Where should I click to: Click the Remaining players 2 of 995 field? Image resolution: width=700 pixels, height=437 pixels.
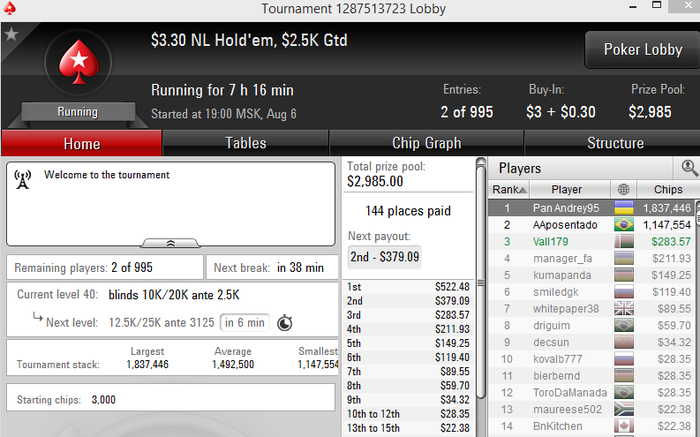pyautogui.click(x=105, y=267)
